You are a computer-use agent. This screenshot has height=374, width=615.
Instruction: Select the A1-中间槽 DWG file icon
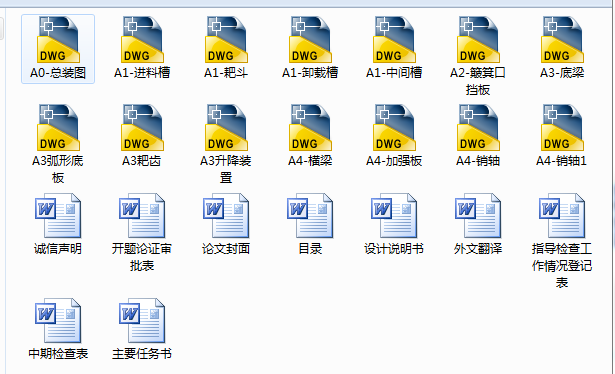[x=394, y=40]
